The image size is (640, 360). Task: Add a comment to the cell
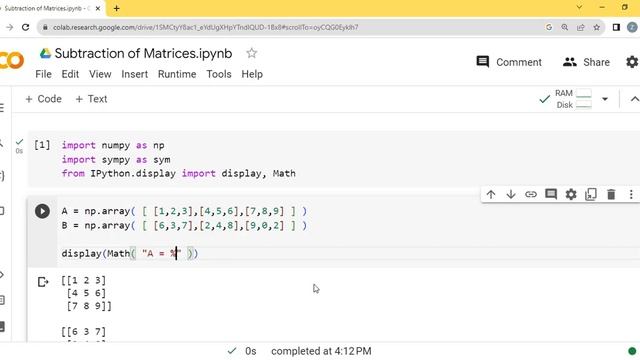click(551, 194)
